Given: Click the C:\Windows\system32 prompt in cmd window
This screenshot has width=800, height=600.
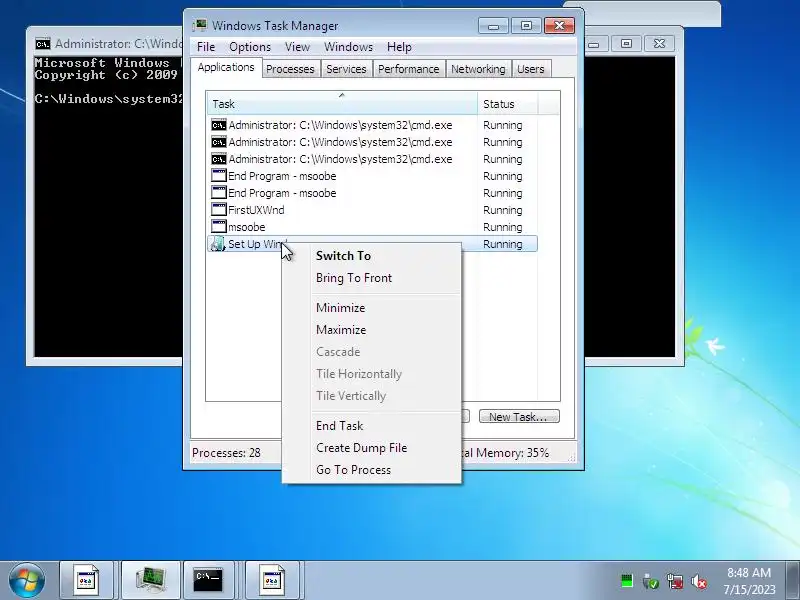Looking at the screenshot, I should click(108, 99).
